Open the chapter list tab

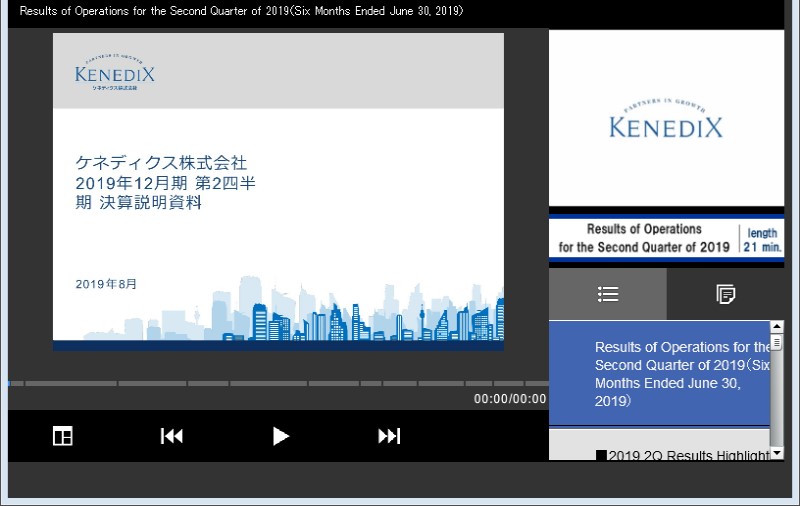[x=608, y=294]
